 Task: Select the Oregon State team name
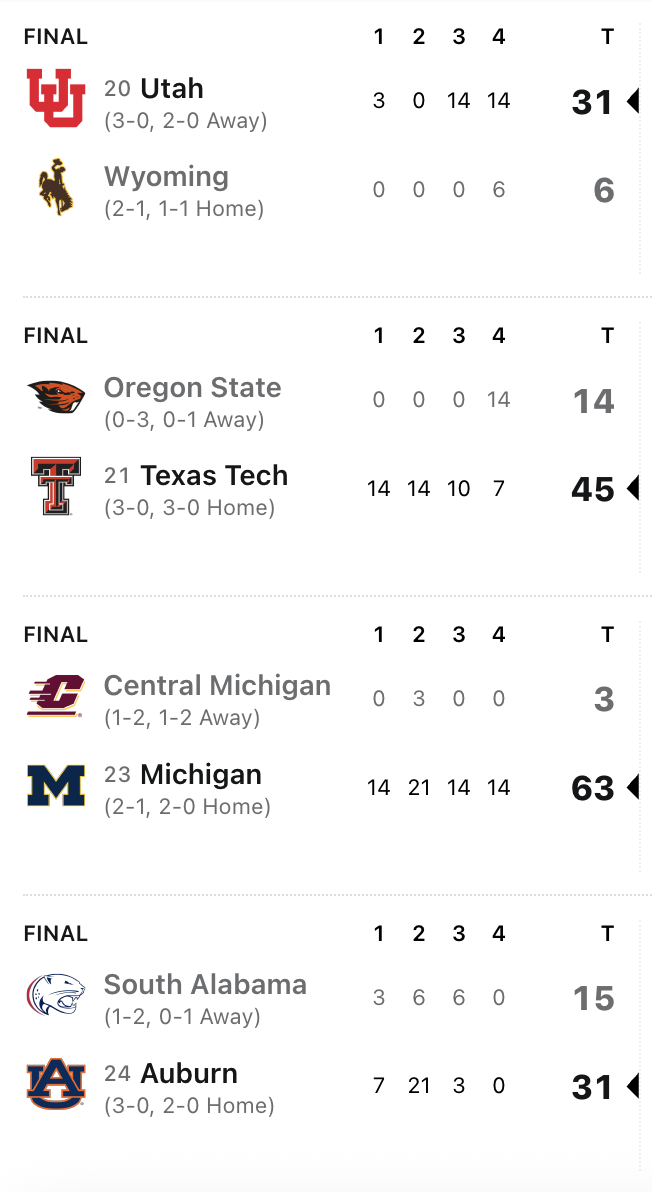pyautogui.click(x=192, y=387)
